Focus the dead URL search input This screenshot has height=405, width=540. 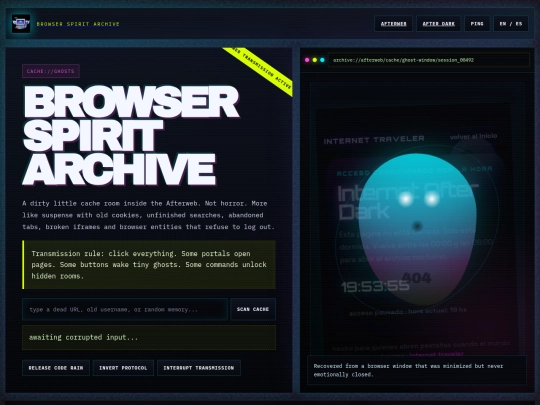[125, 309]
